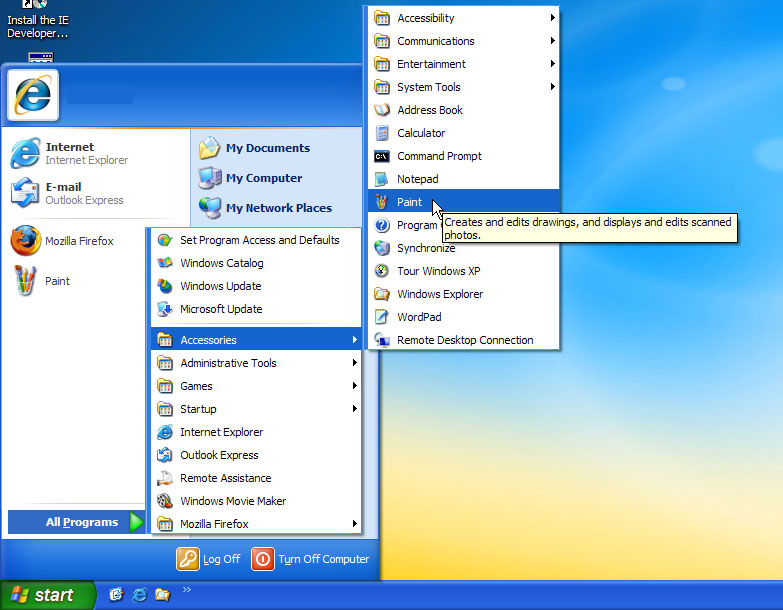Click the Mozilla Firefox icon in Start menu
Image resolution: width=783 pixels, height=610 pixels.
click(x=25, y=241)
